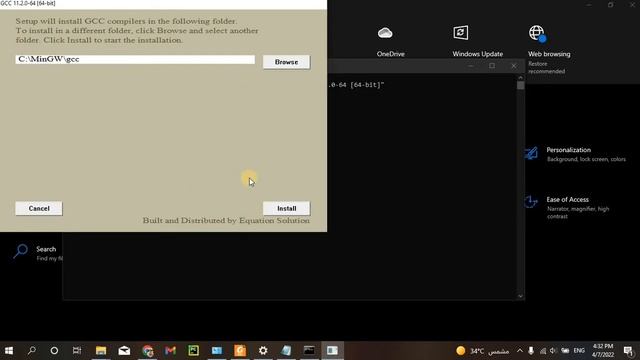Minimize the console window
Viewport: 640px width, 360px height.
tap(471, 66)
